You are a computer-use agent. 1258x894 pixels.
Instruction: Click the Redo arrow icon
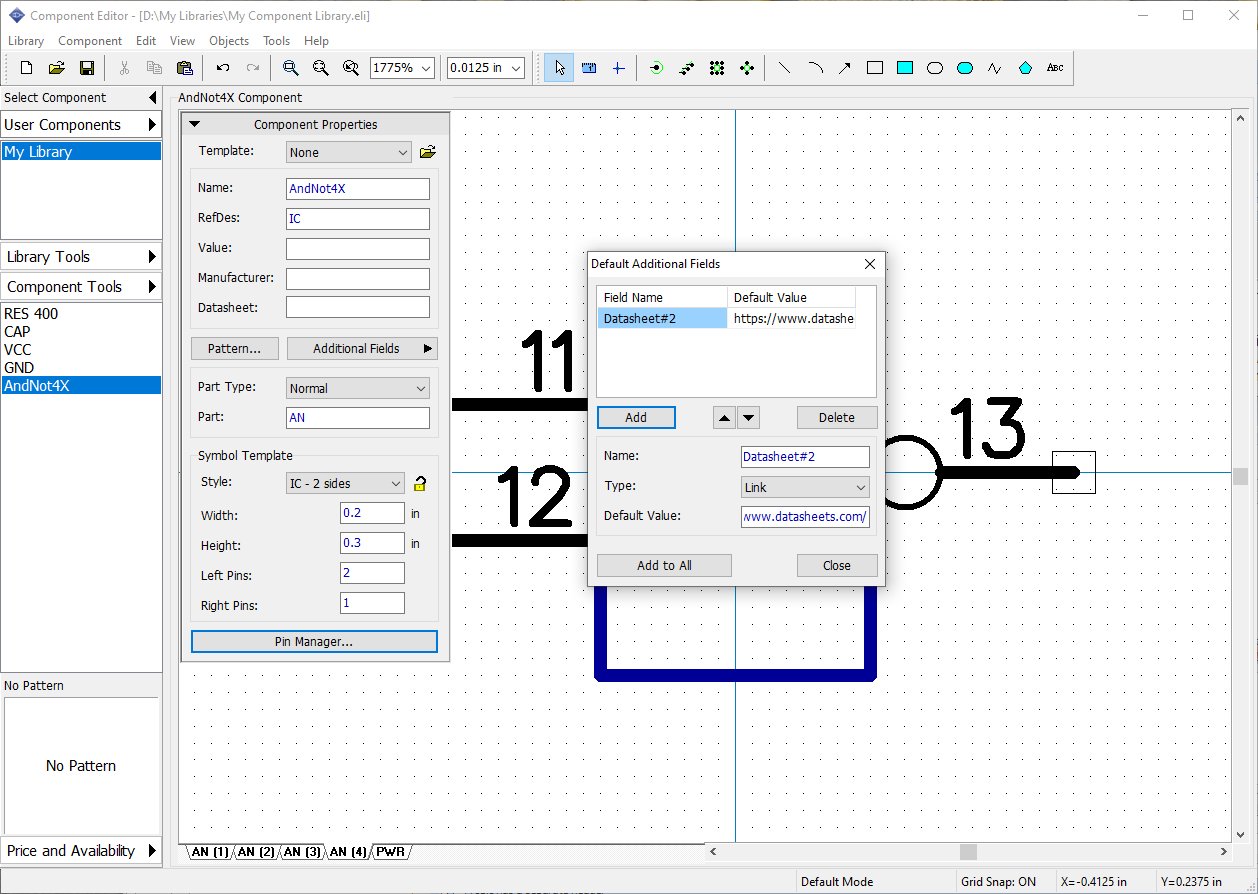[x=253, y=68]
